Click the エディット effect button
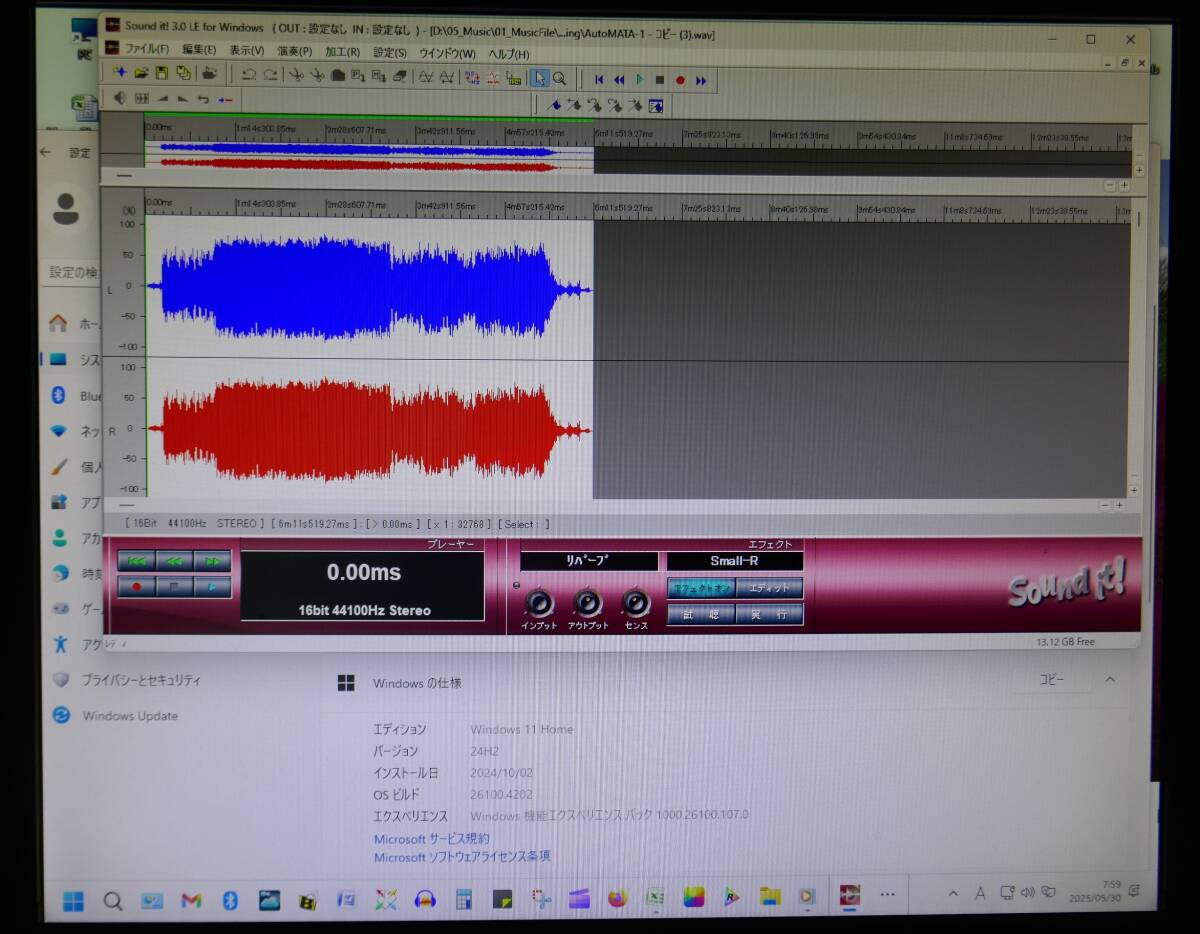This screenshot has width=1200, height=934. (769, 588)
